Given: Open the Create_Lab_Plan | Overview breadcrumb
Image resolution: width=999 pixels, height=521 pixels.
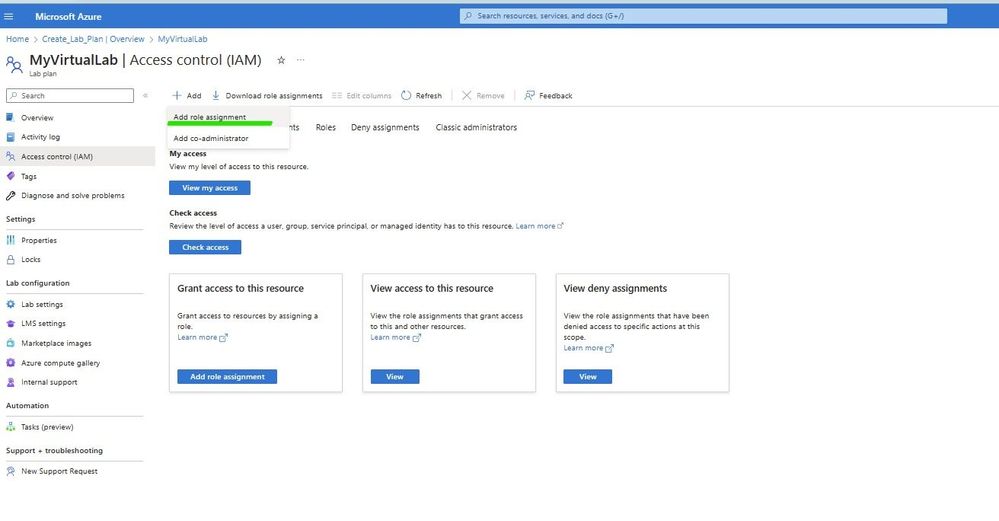Looking at the screenshot, I should tap(93, 39).
